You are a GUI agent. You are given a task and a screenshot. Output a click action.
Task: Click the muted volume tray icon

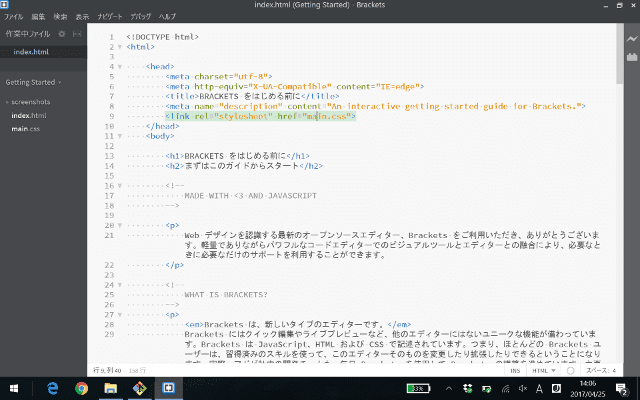(x=523, y=389)
